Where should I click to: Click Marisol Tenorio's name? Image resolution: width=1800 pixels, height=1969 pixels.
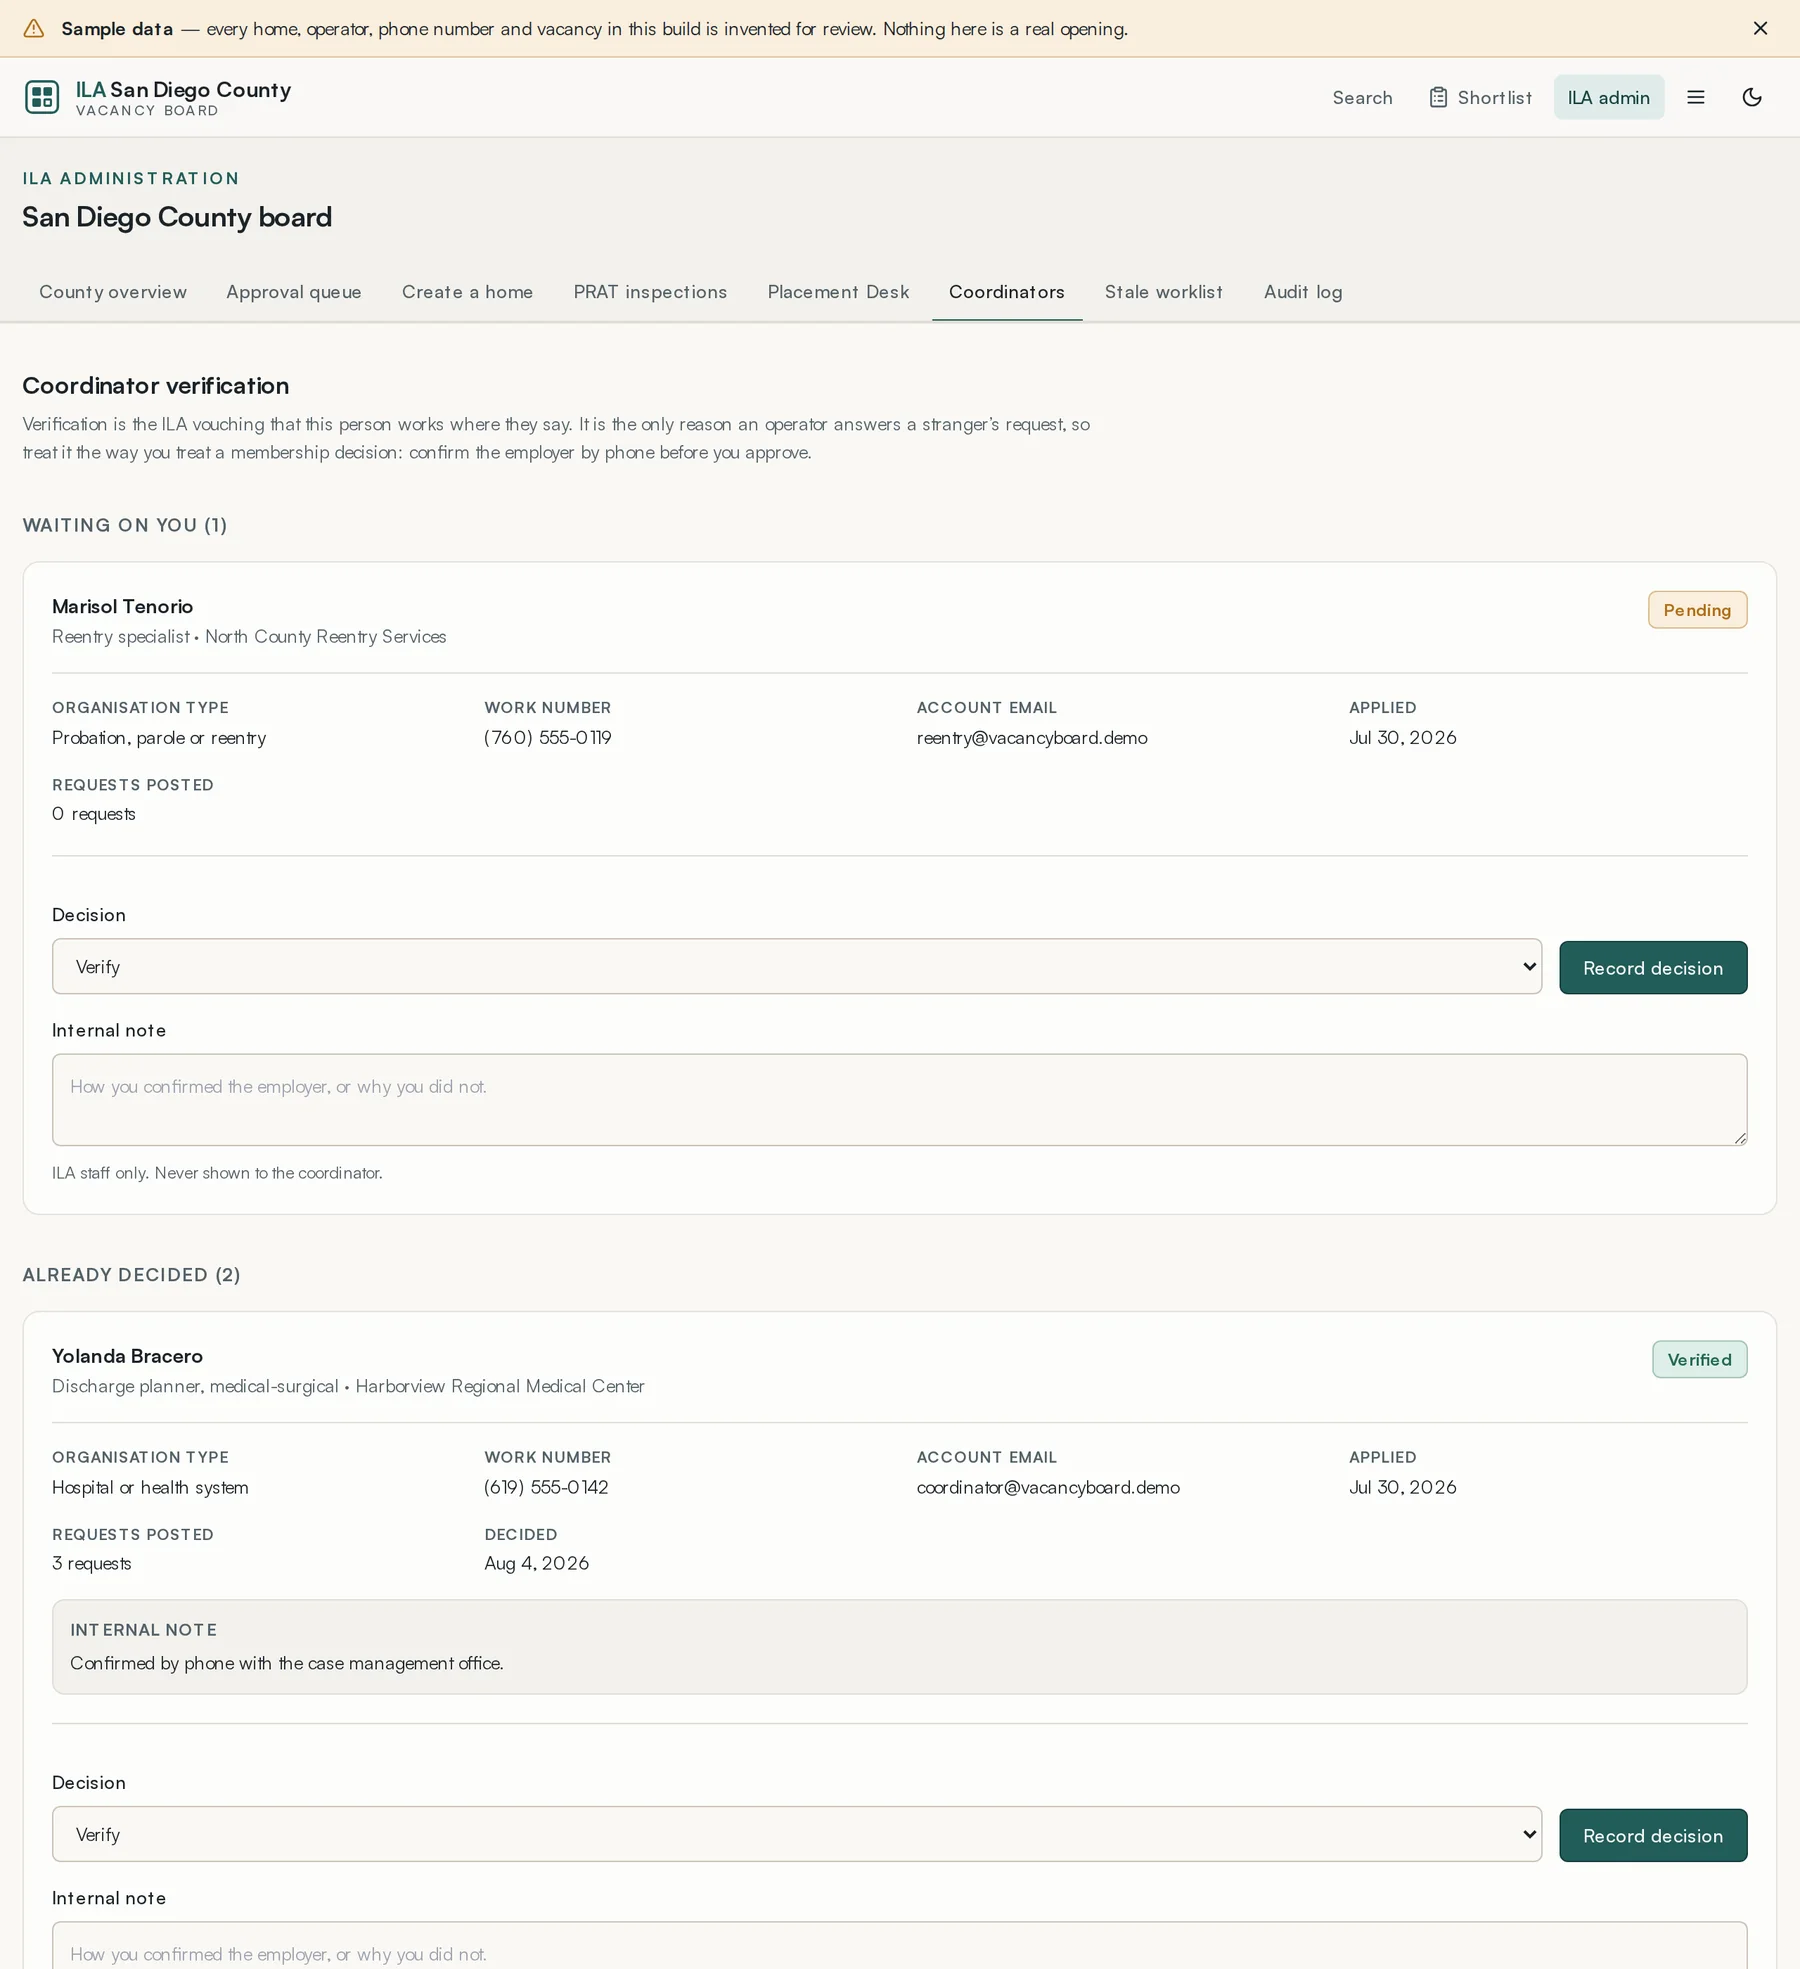click(x=122, y=606)
